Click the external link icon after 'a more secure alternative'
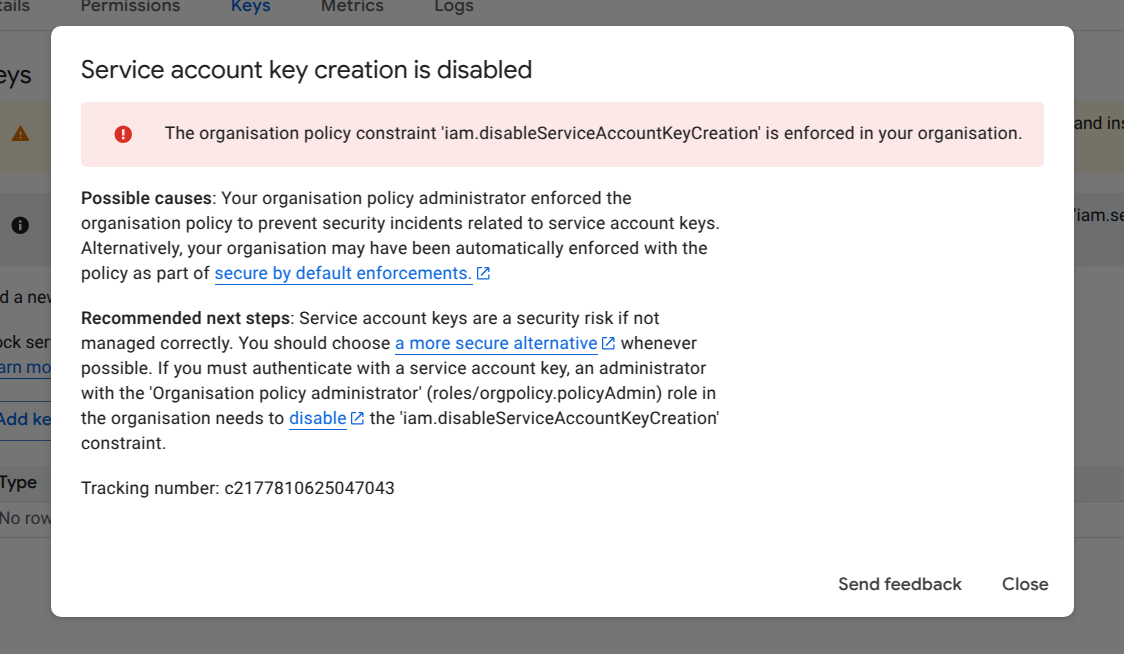 [608, 342]
